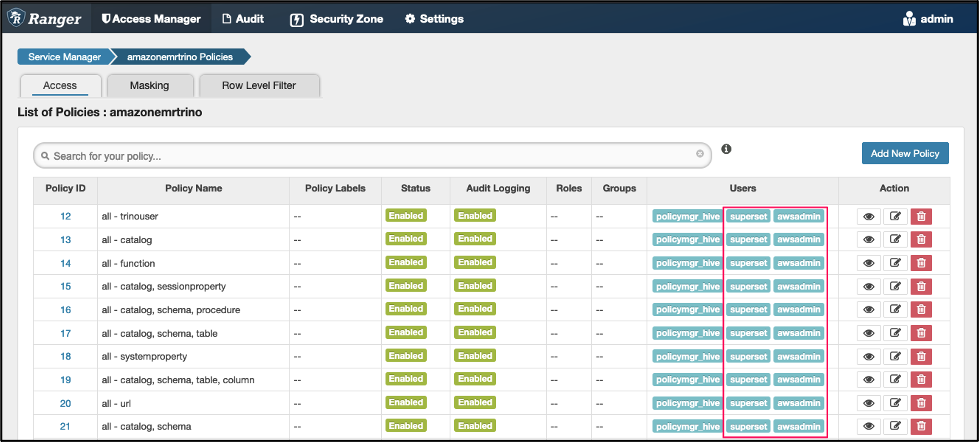This screenshot has width=979, height=443.
Task: Open the Ranger home logo
Action: (46, 19)
